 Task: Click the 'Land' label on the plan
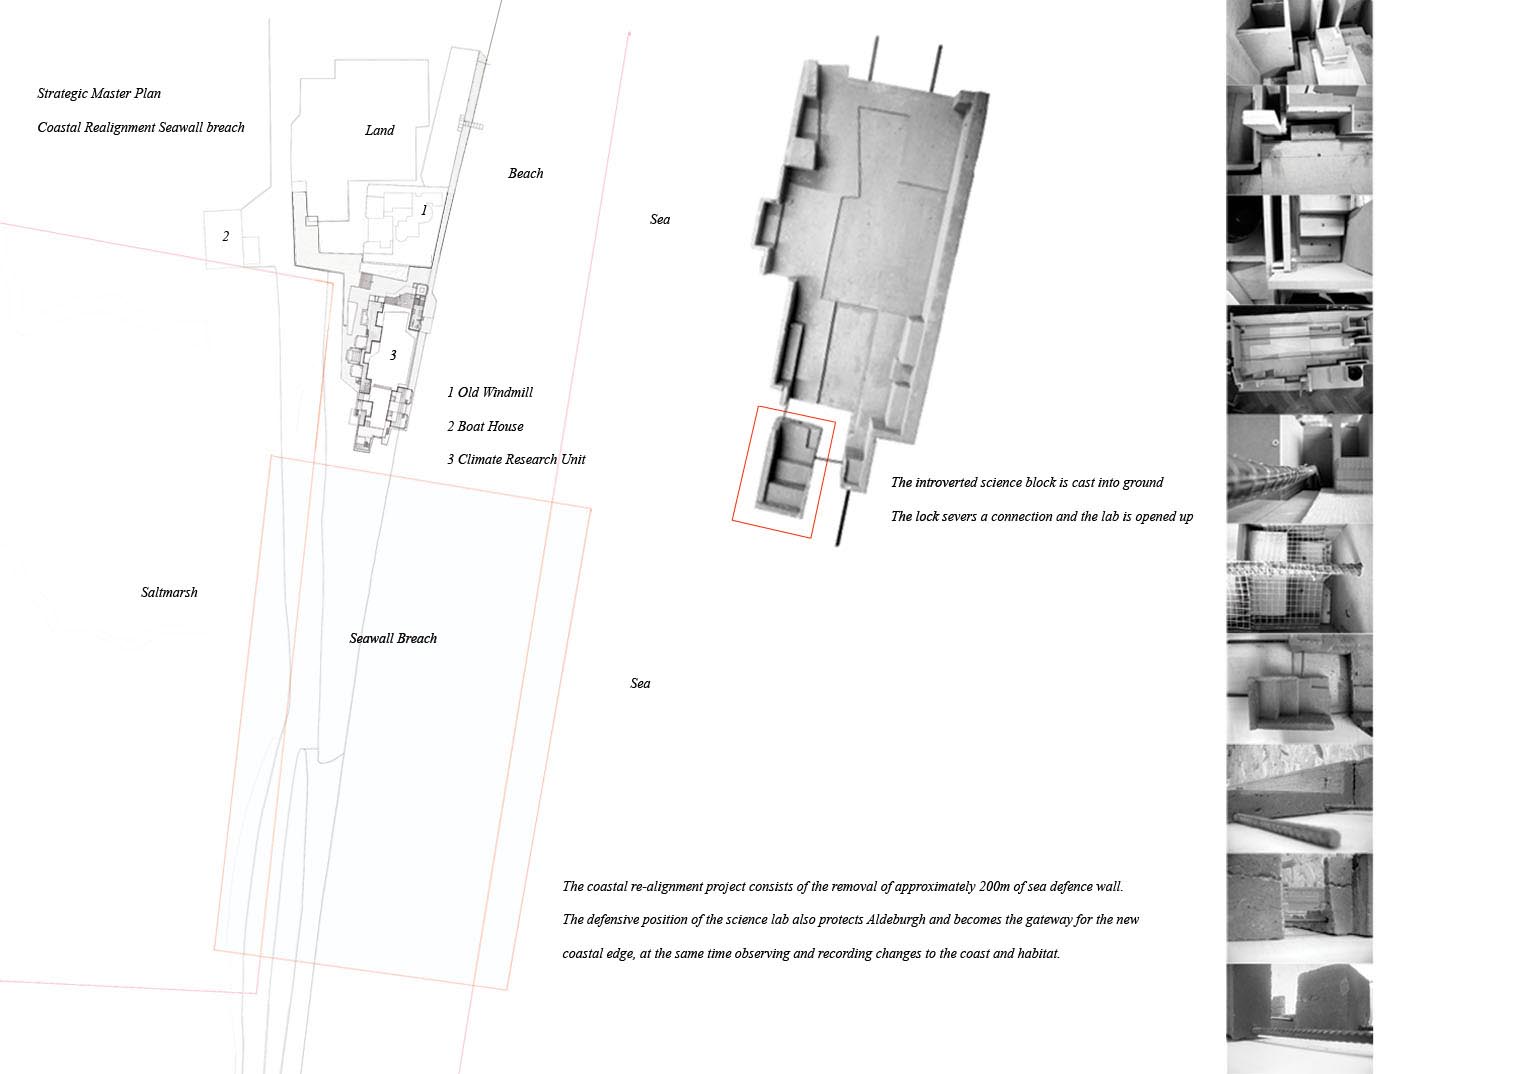pyautogui.click(x=379, y=131)
